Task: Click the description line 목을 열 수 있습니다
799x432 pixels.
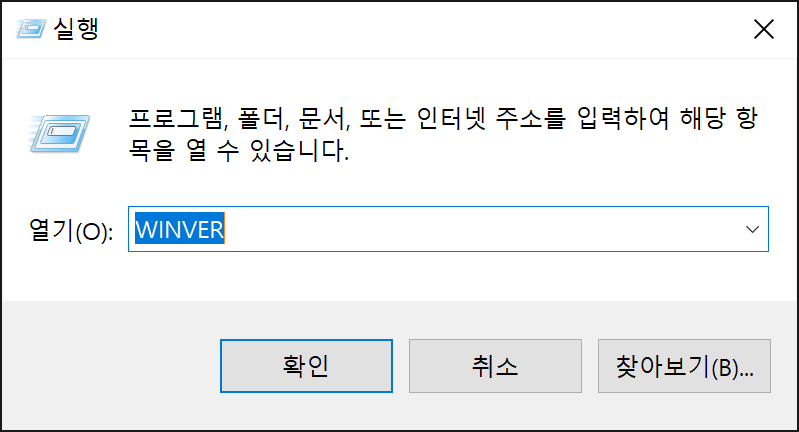Action: (x=238, y=151)
